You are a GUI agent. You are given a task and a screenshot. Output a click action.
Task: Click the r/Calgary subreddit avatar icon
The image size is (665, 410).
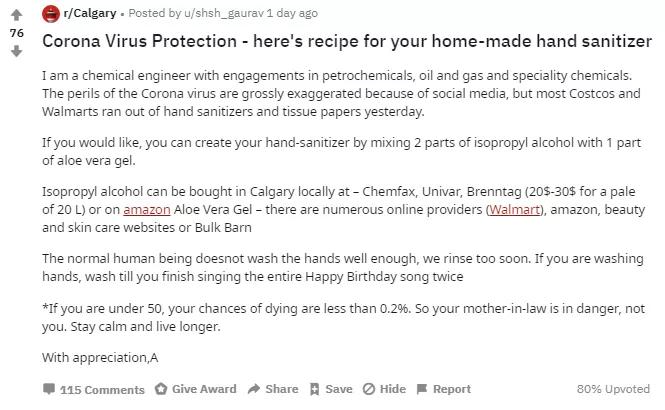[x=51, y=13]
